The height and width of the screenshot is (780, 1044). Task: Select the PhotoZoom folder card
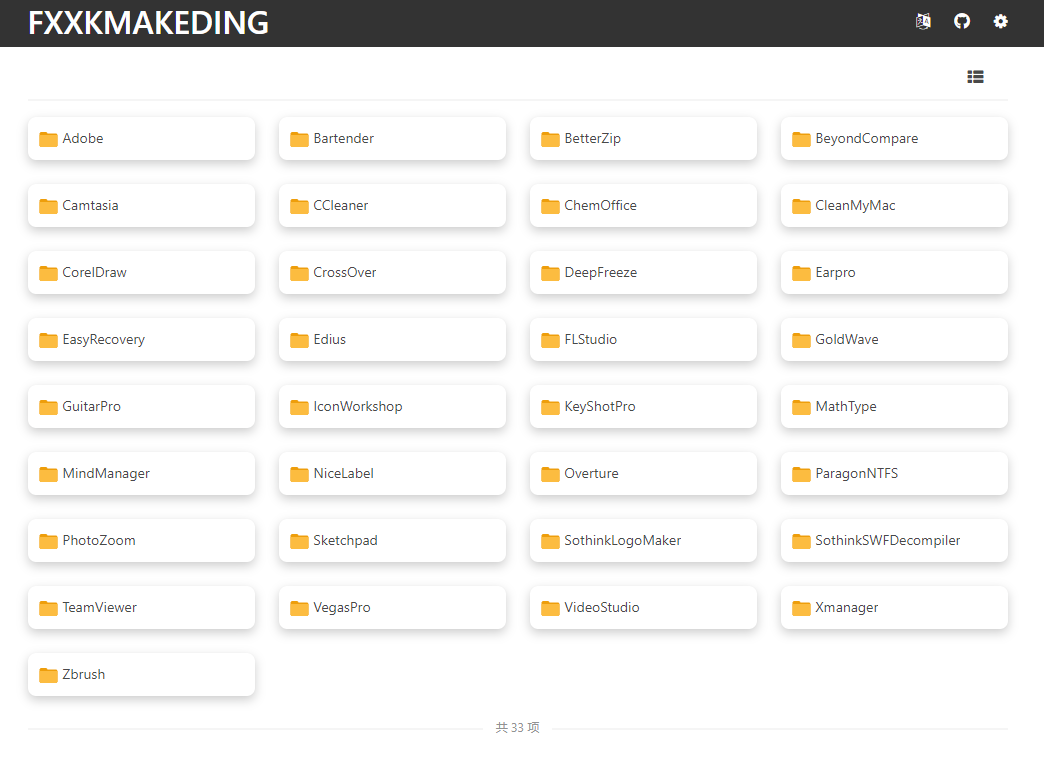coord(141,540)
